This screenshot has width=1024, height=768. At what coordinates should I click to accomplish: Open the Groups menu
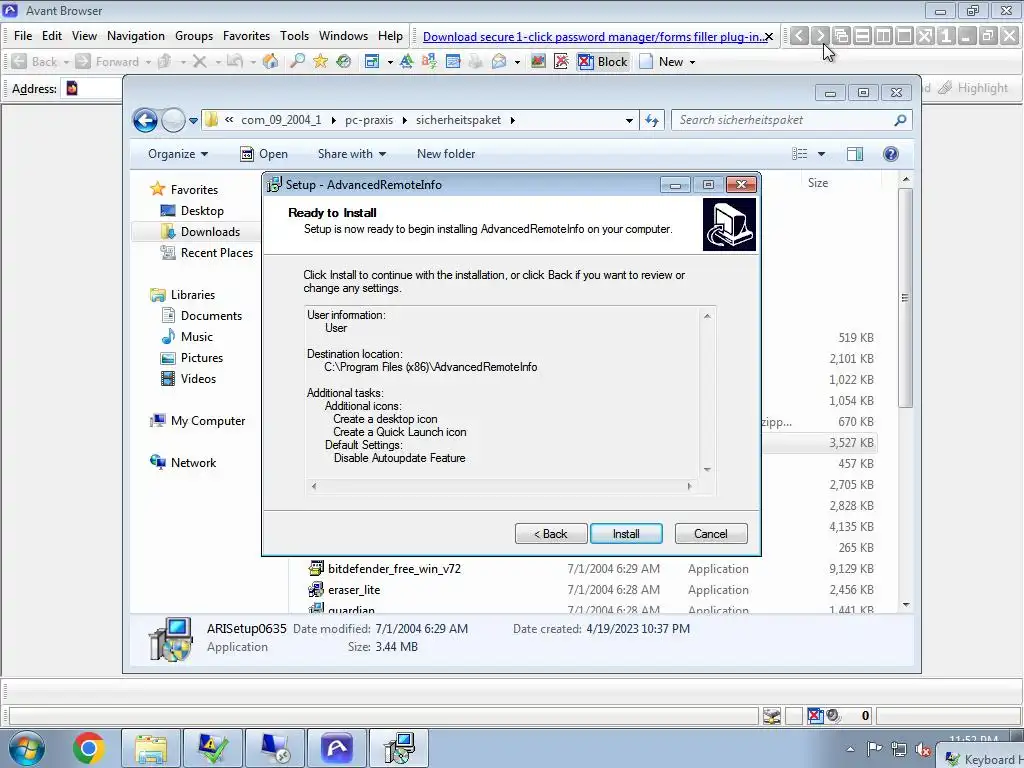(194, 36)
